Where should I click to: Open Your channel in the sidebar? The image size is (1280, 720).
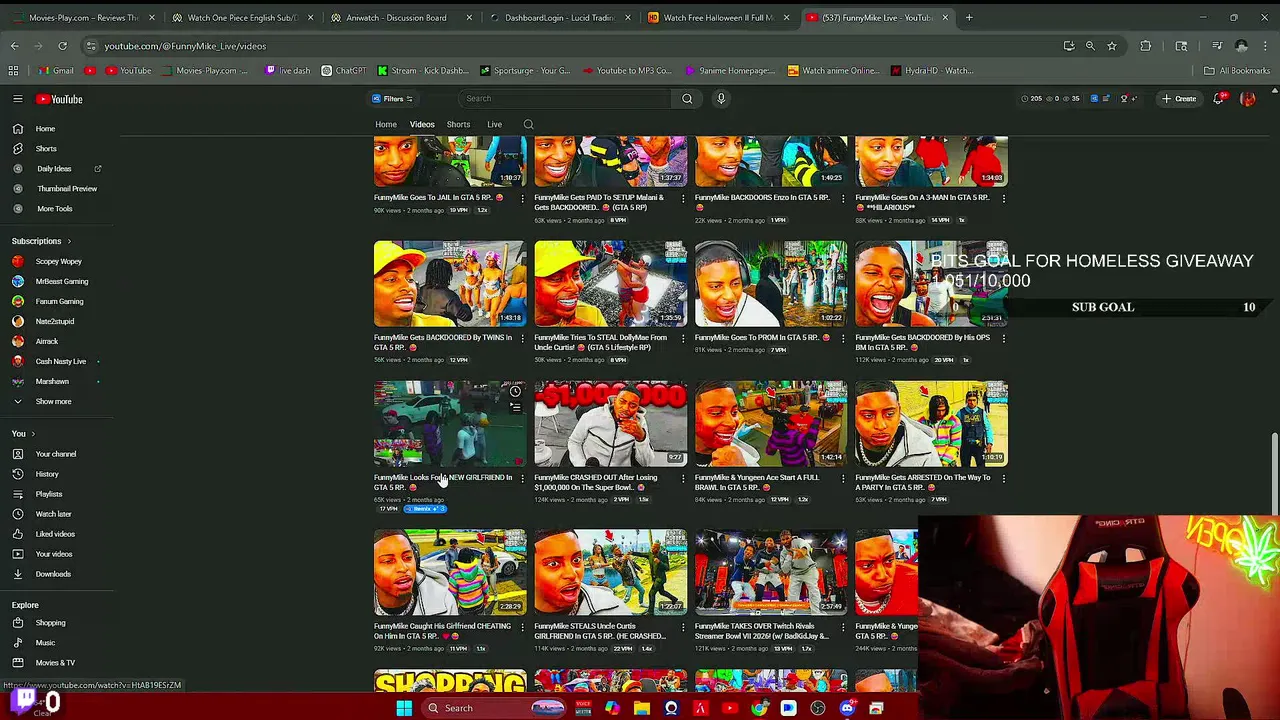point(56,454)
